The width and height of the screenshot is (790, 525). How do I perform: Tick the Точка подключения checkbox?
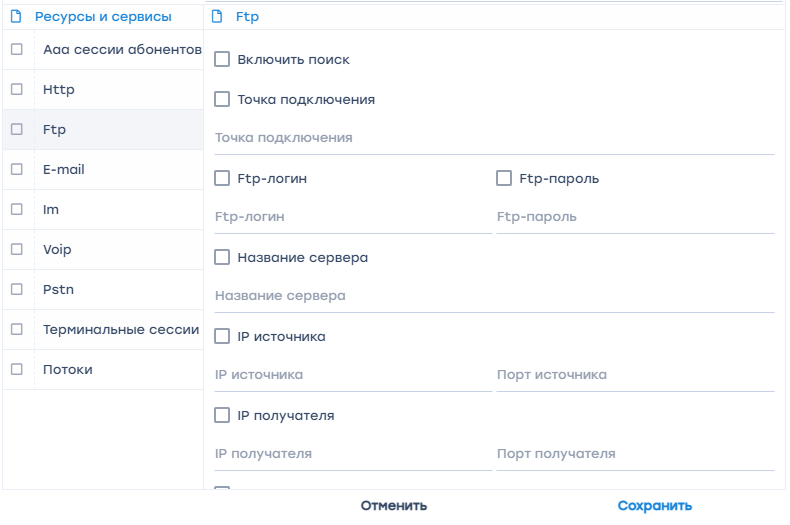222,100
